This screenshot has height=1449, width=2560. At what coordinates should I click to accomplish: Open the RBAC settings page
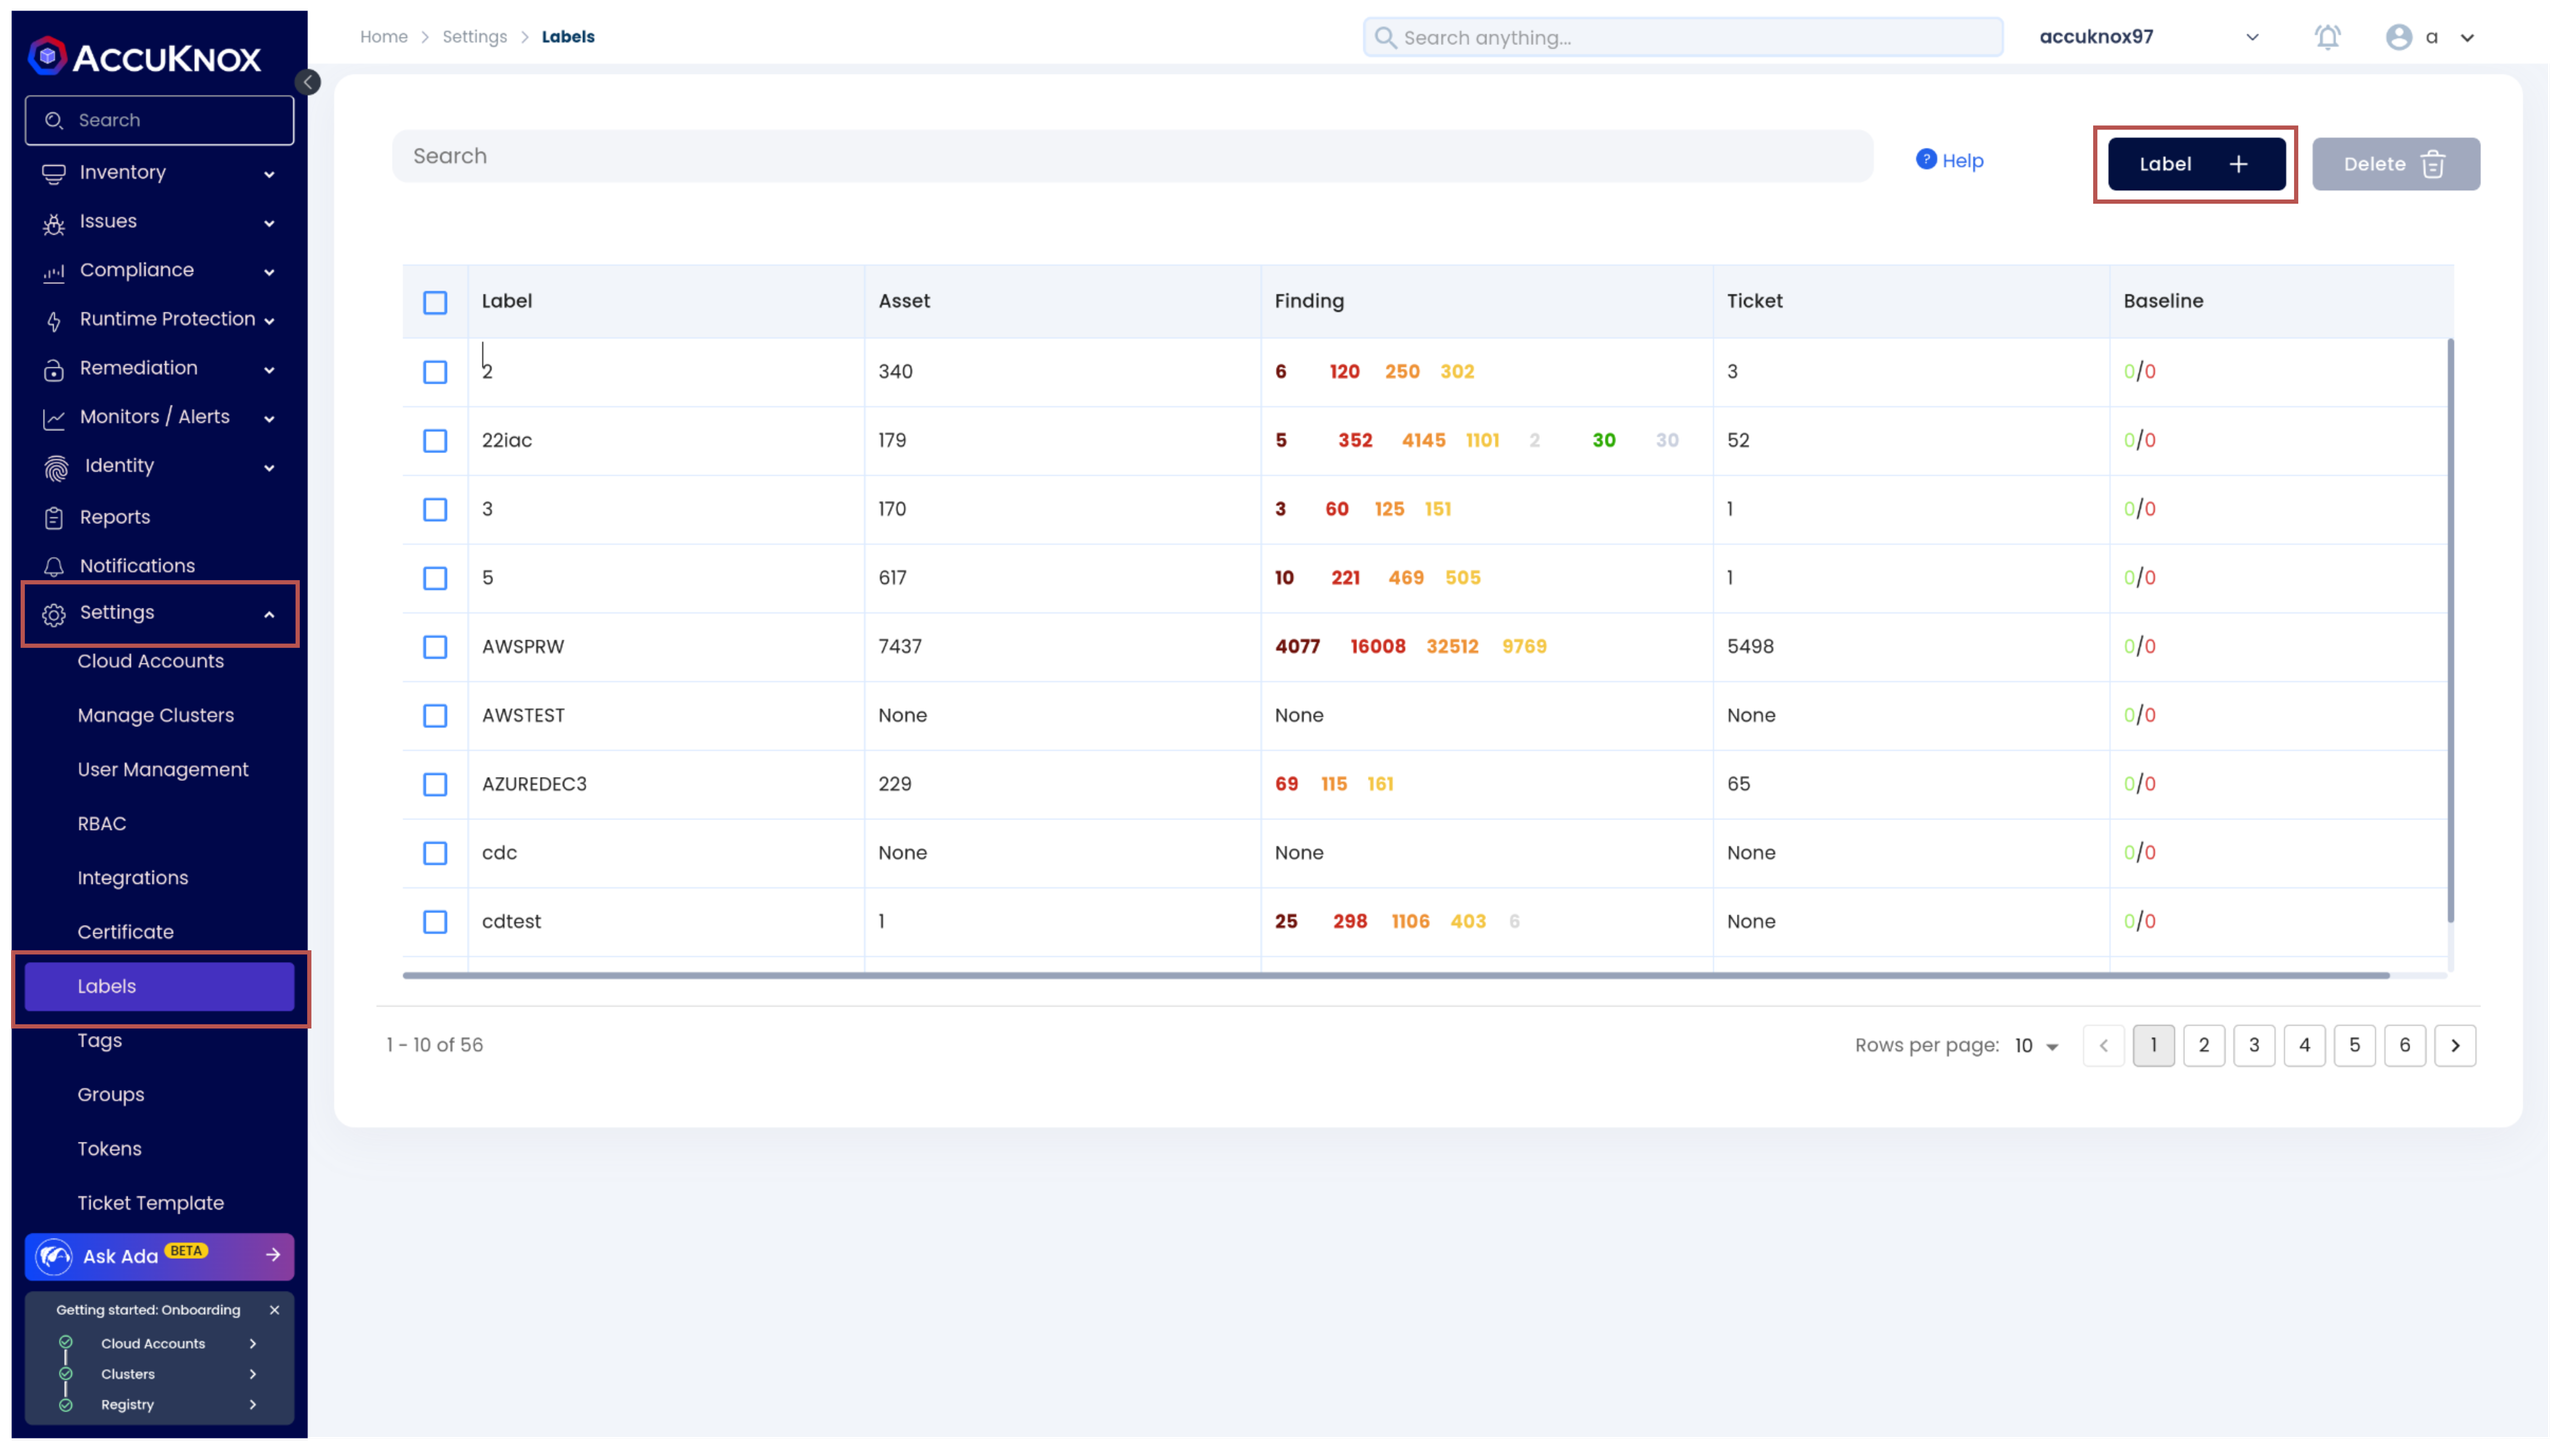102,824
